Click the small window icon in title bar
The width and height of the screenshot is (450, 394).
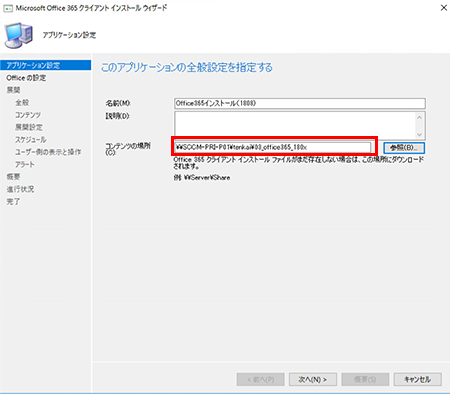[x=8, y=8]
